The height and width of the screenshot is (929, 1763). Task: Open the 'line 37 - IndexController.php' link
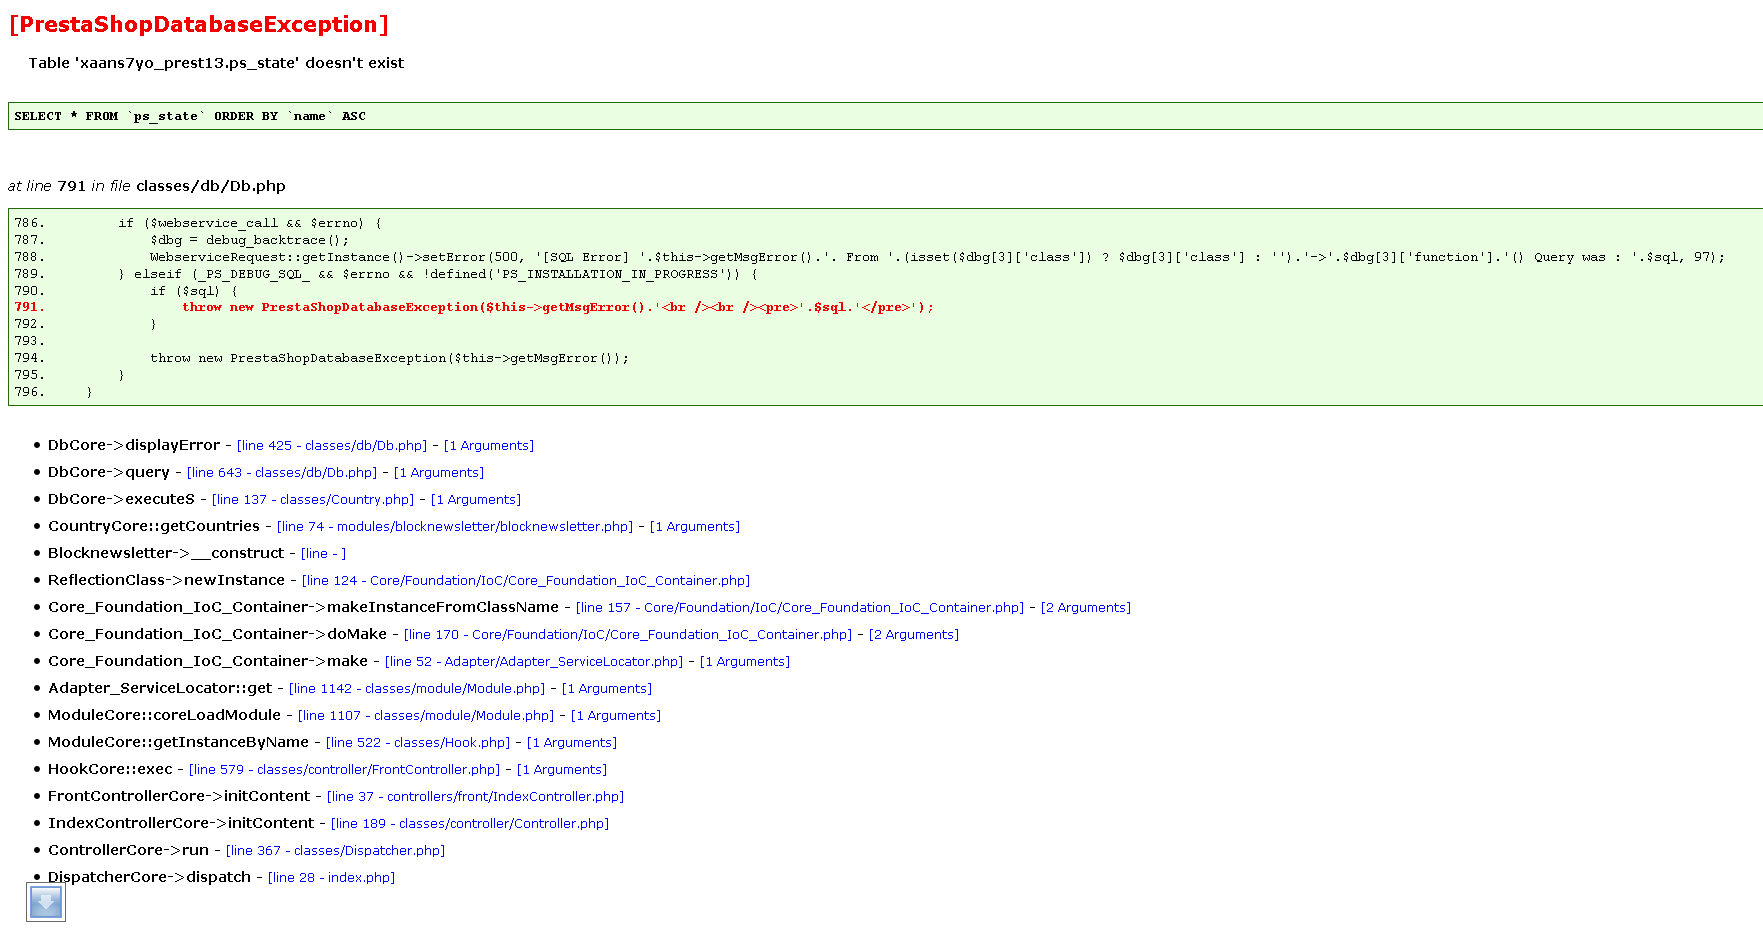coord(475,797)
